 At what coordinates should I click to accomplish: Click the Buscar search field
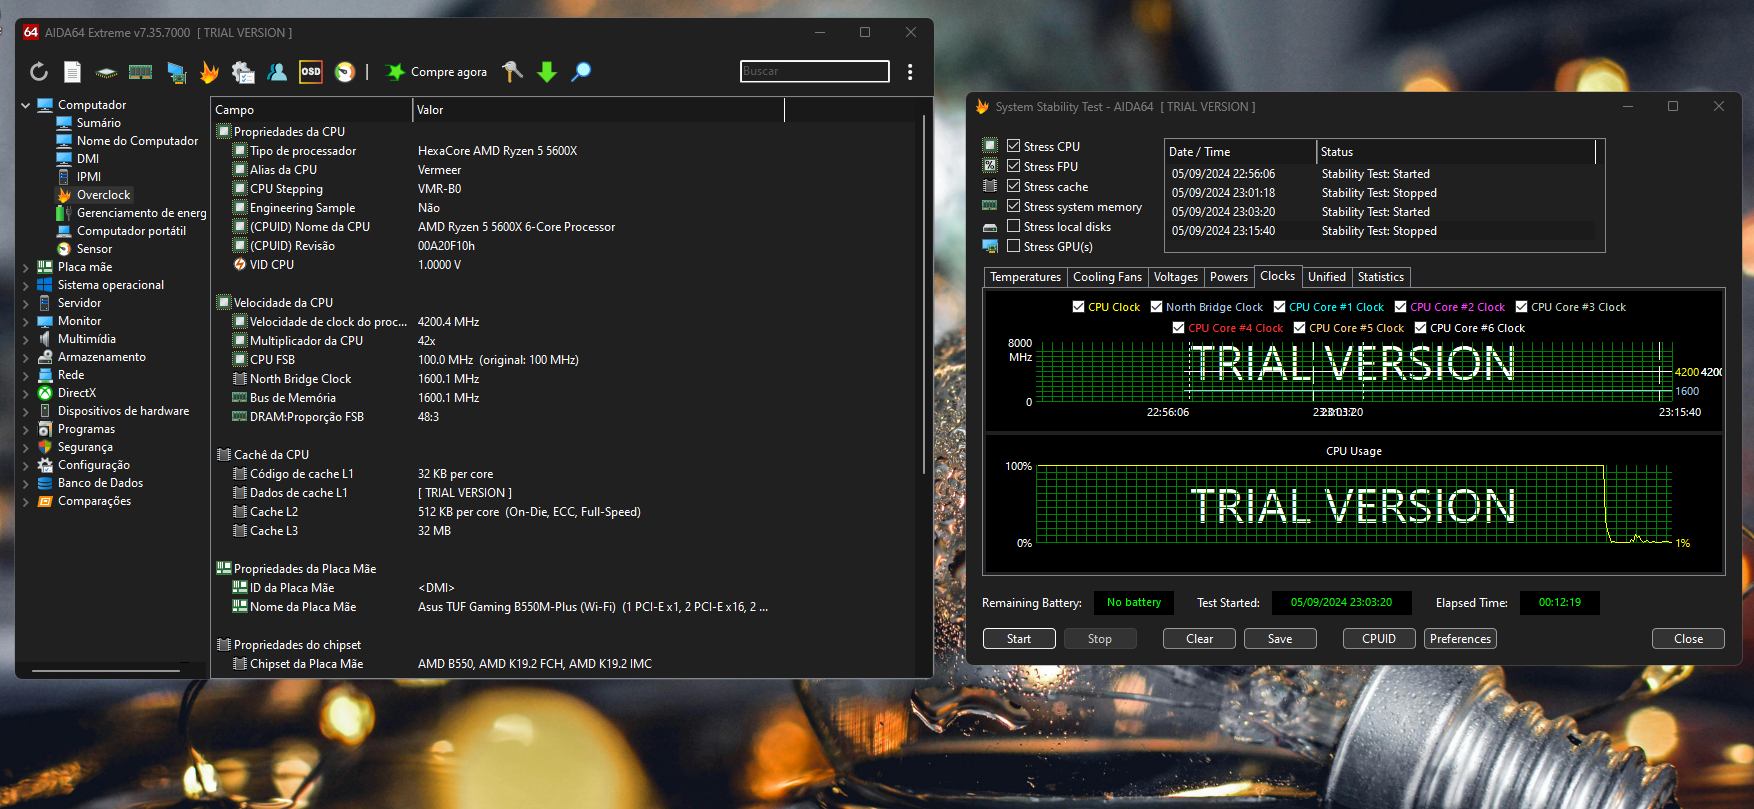(814, 71)
